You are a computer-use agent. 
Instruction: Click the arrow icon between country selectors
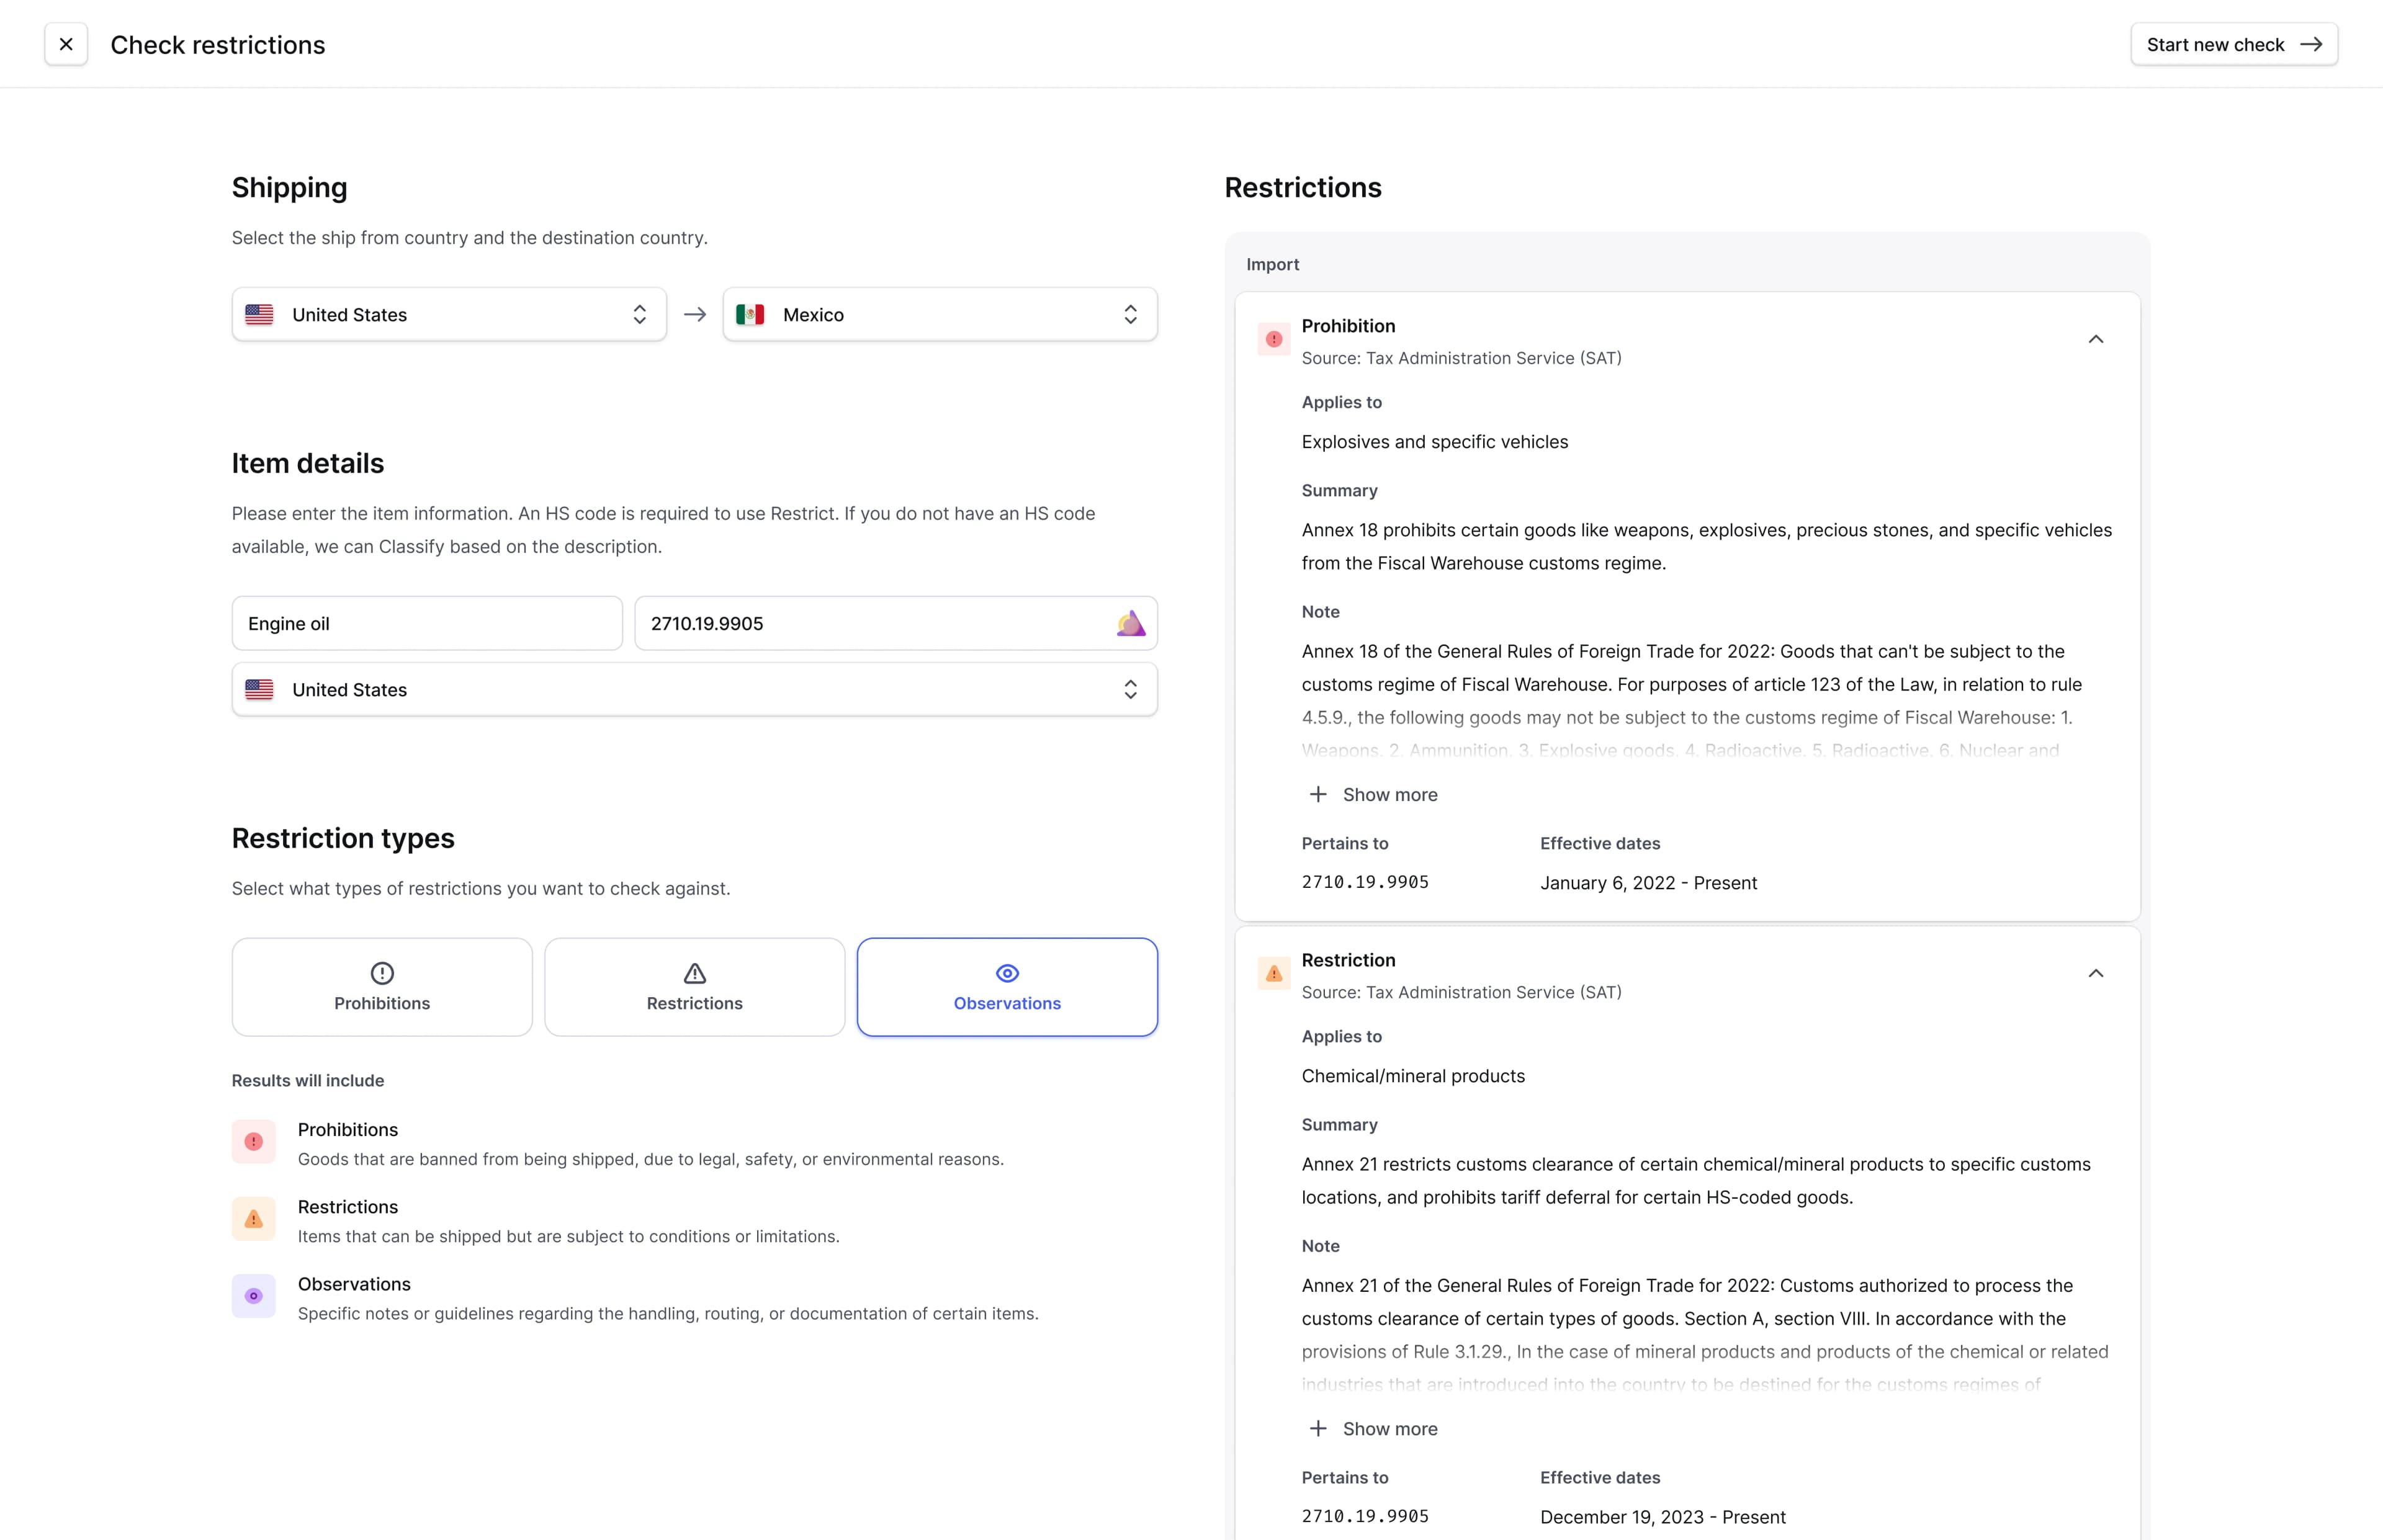click(695, 315)
